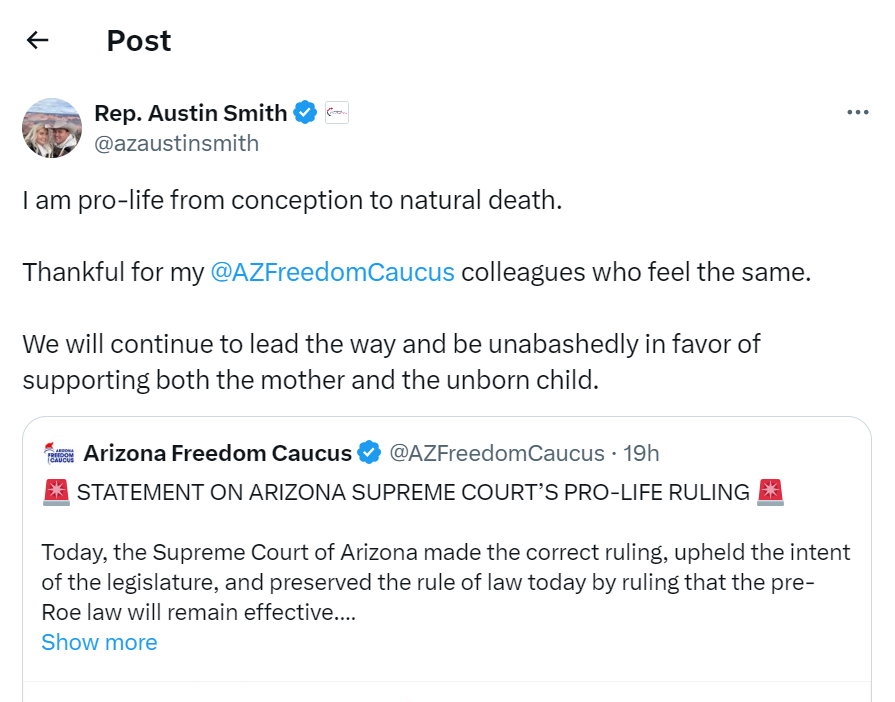
Task: Click the grey @AZFreedomCaucus handle in quoted post
Action: [x=496, y=453]
